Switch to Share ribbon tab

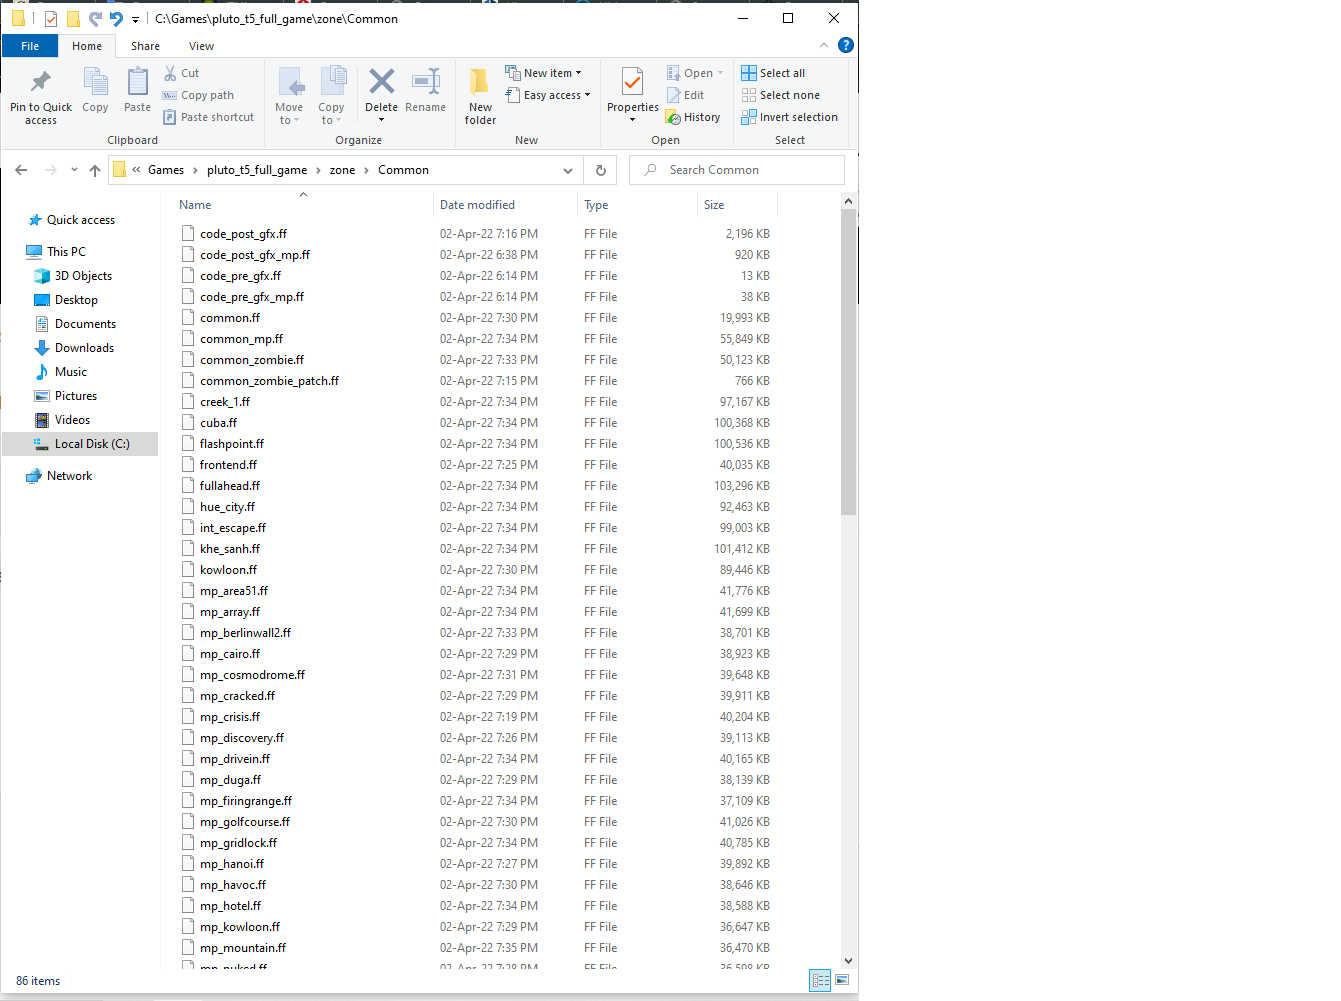(145, 46)
